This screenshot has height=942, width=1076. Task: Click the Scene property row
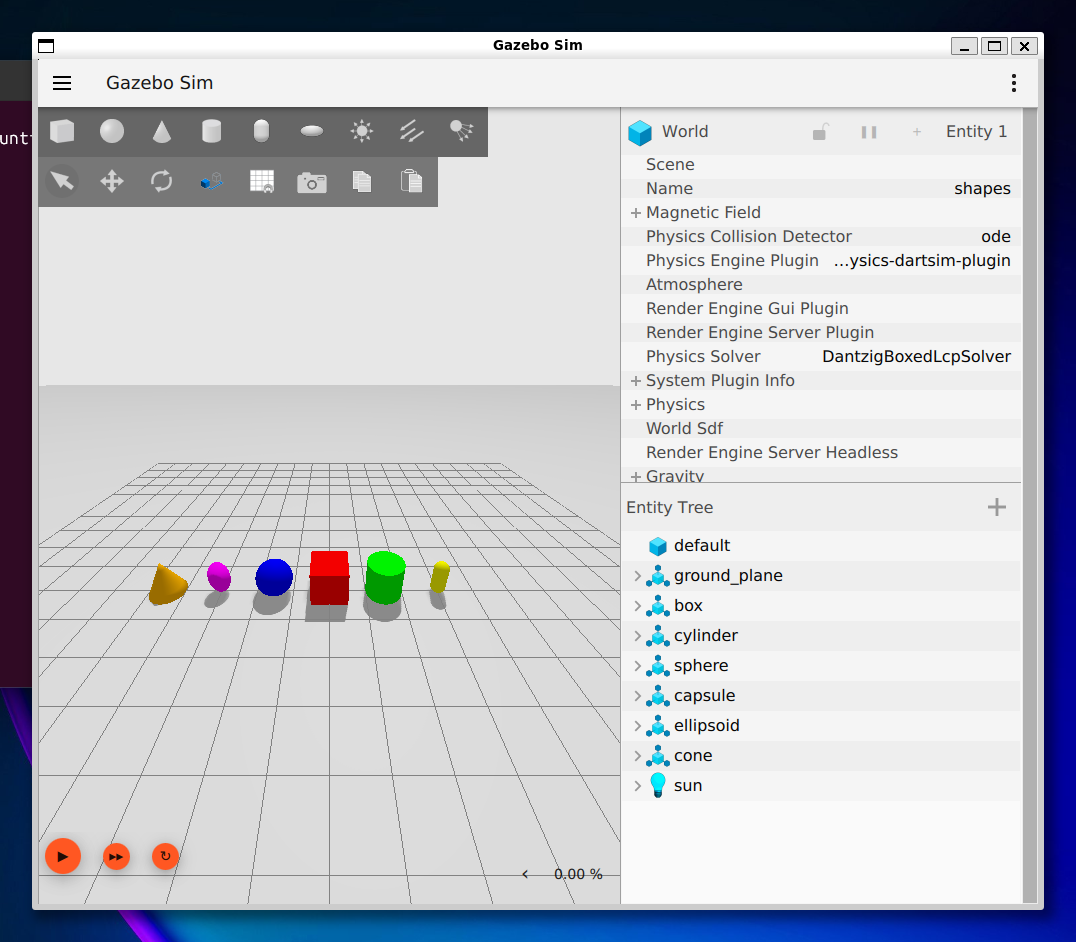(821, 165)
